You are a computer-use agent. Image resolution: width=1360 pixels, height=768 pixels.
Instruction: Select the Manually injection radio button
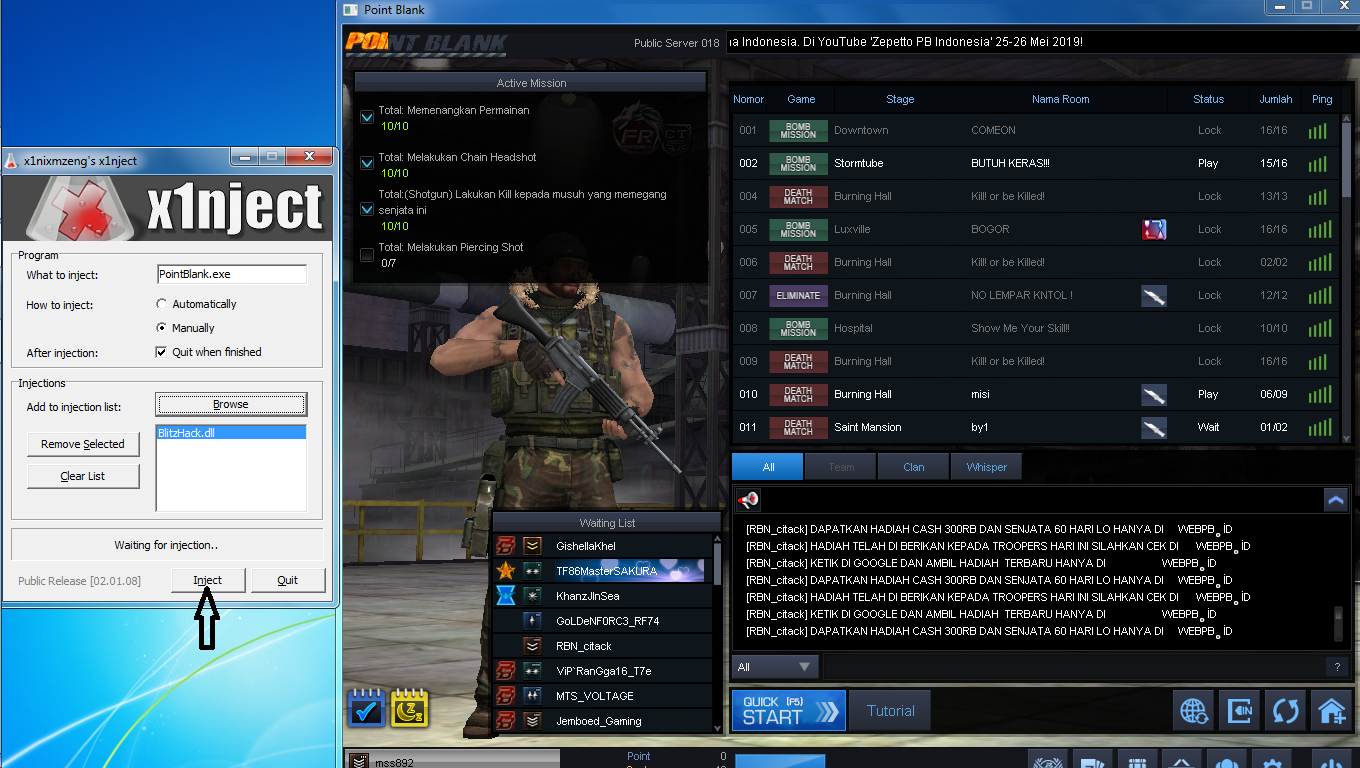162,328
